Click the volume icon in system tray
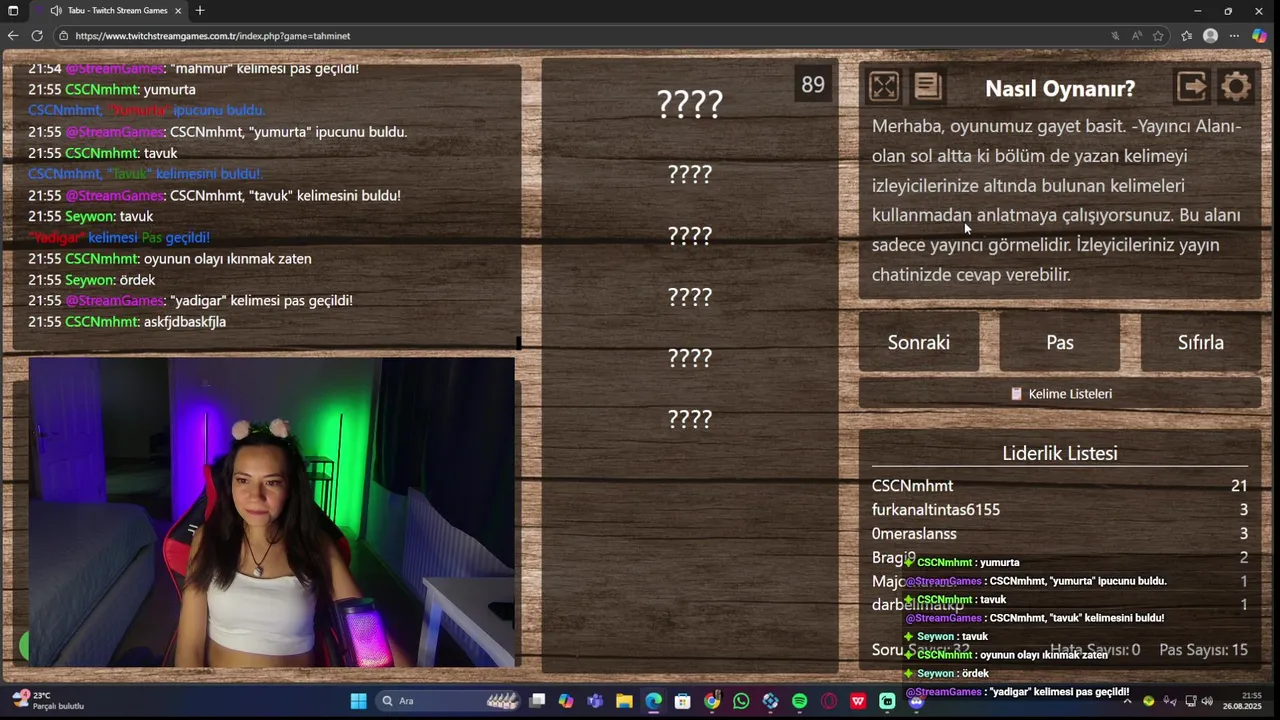The width and height of the screenshot is (1280, 720). (x=1207, y=701)
